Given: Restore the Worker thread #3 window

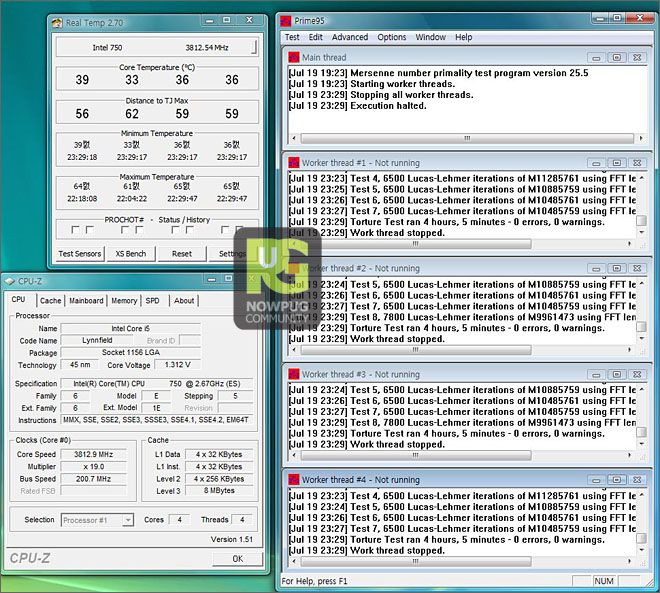Looking at the screenshot, I should 617,375.
